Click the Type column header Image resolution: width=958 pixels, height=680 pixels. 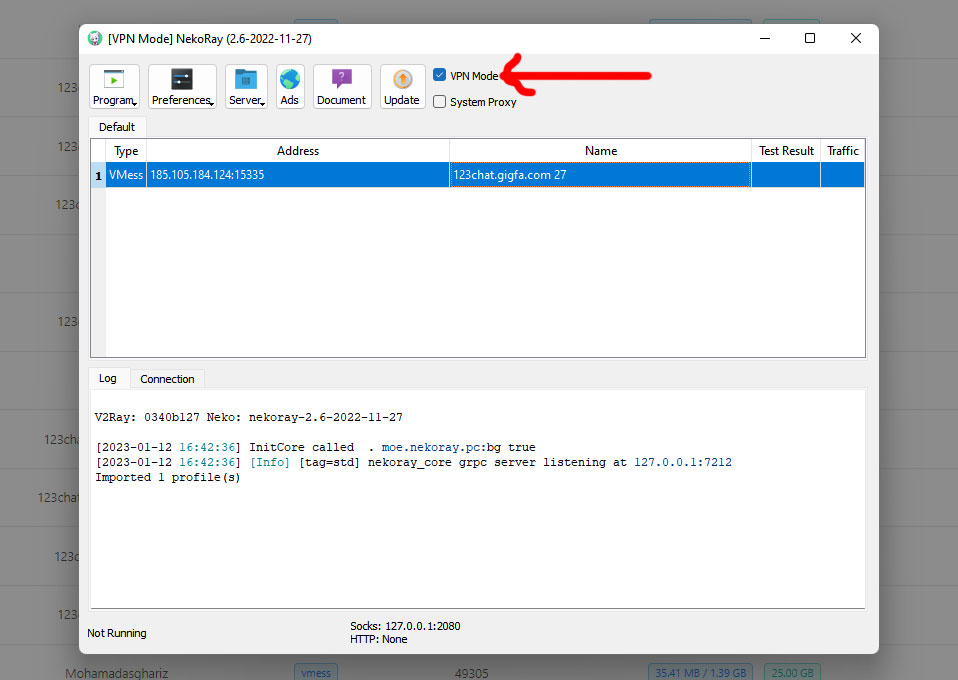click(126, 151)
